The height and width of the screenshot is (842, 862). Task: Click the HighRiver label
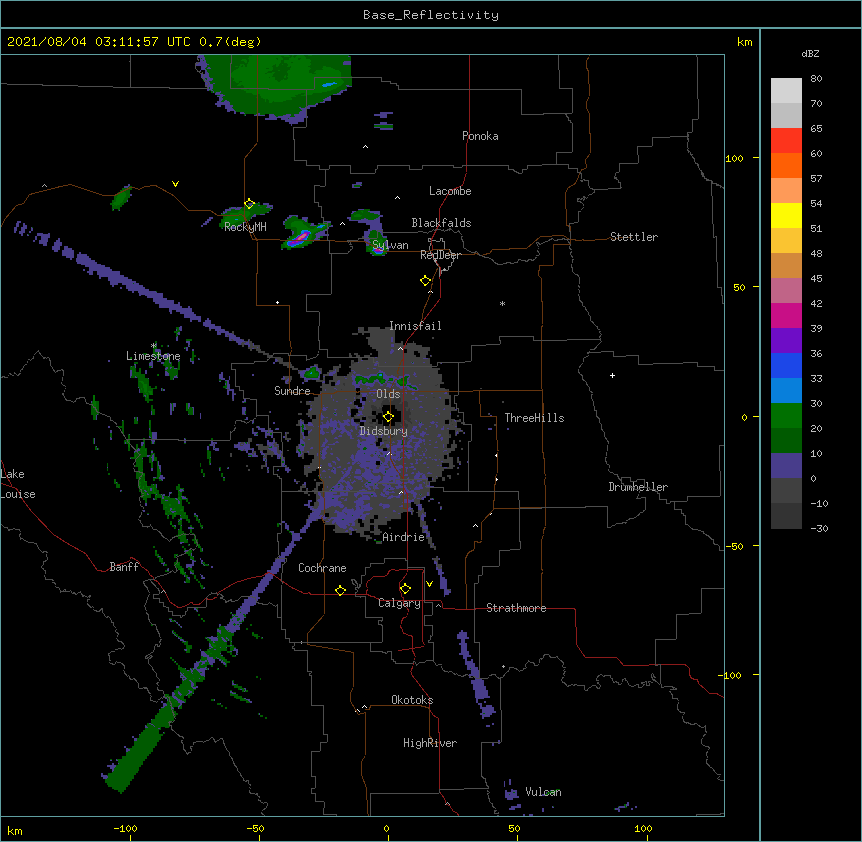coord(430,743)
